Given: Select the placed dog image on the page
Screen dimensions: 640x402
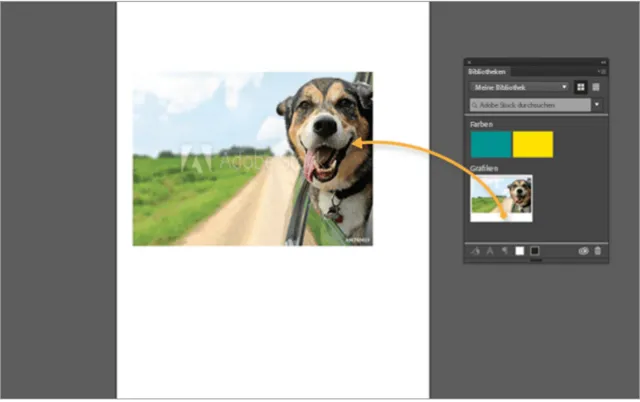Looking at the screenshot, I should pos(253,159).
